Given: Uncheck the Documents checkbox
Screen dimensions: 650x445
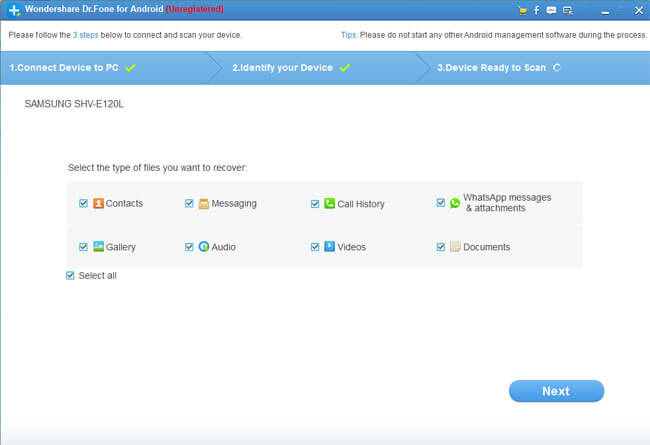Looking at the screenshot, I should (x=441, y=247).
